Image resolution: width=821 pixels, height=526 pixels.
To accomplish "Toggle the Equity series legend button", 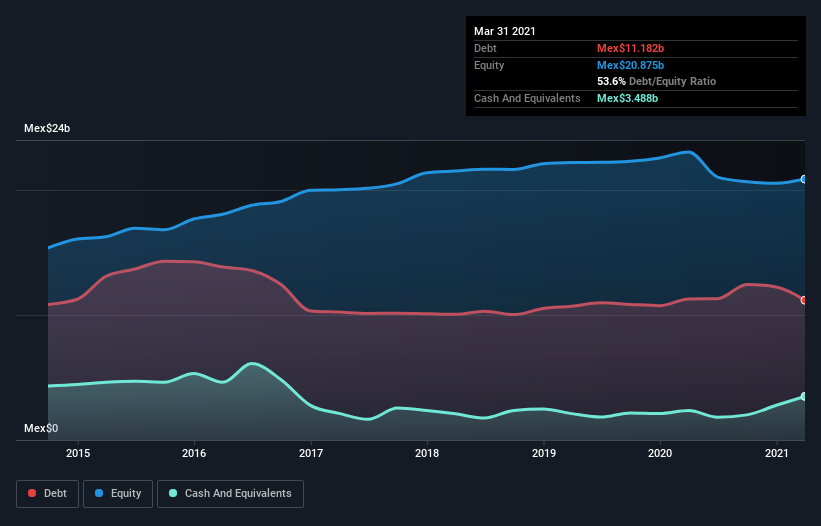I will coord(118,493).
